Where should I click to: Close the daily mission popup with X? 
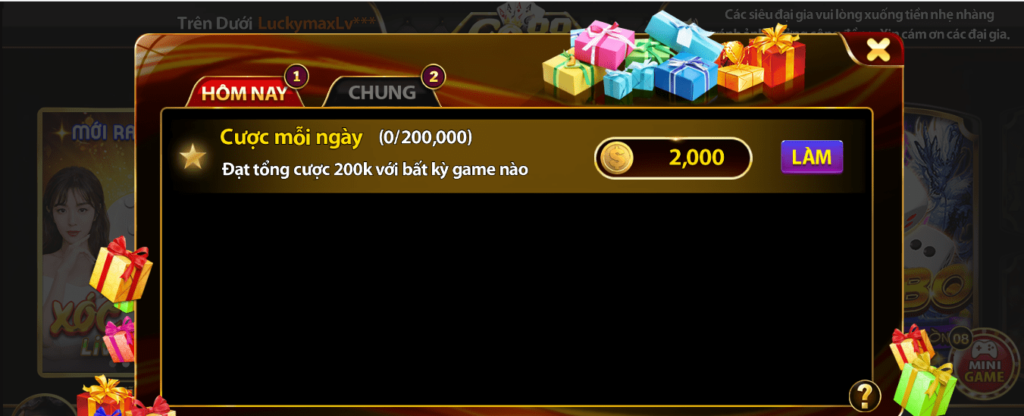878,49
